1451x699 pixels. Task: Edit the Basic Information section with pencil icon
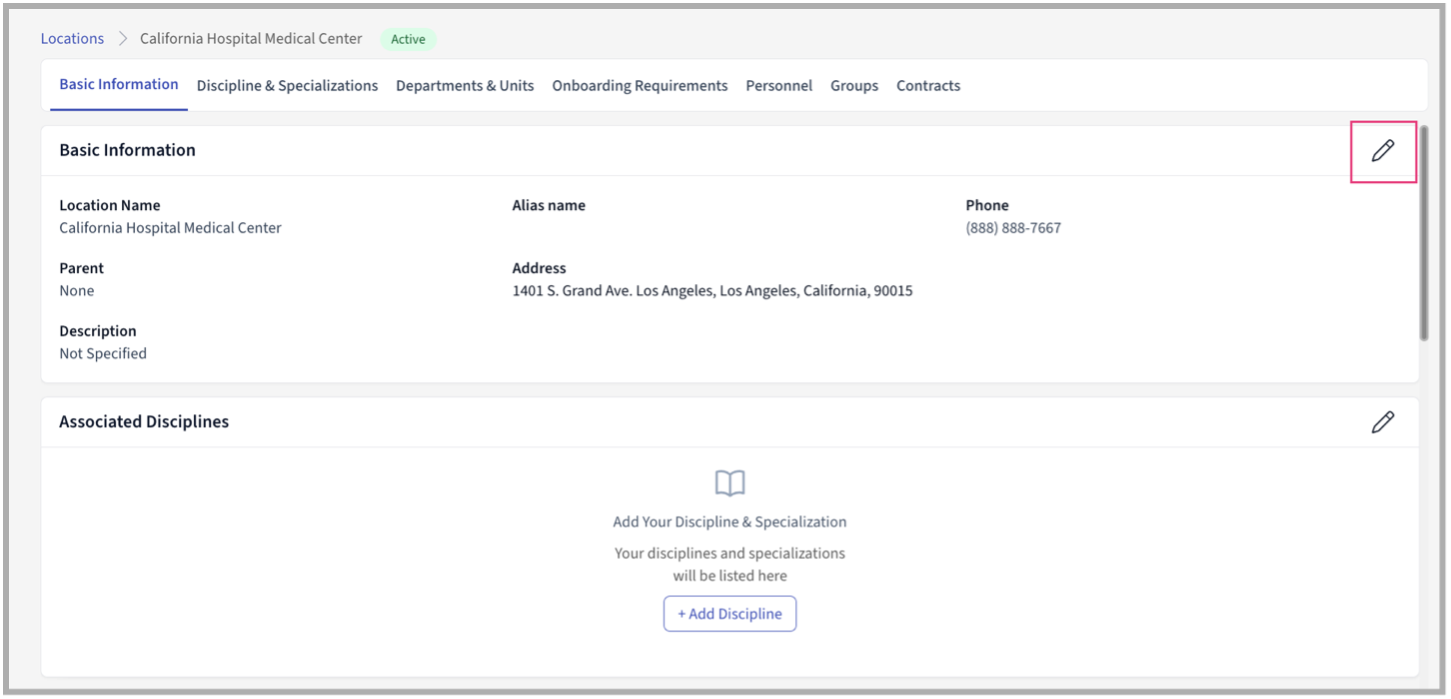tap(1382, 151)
